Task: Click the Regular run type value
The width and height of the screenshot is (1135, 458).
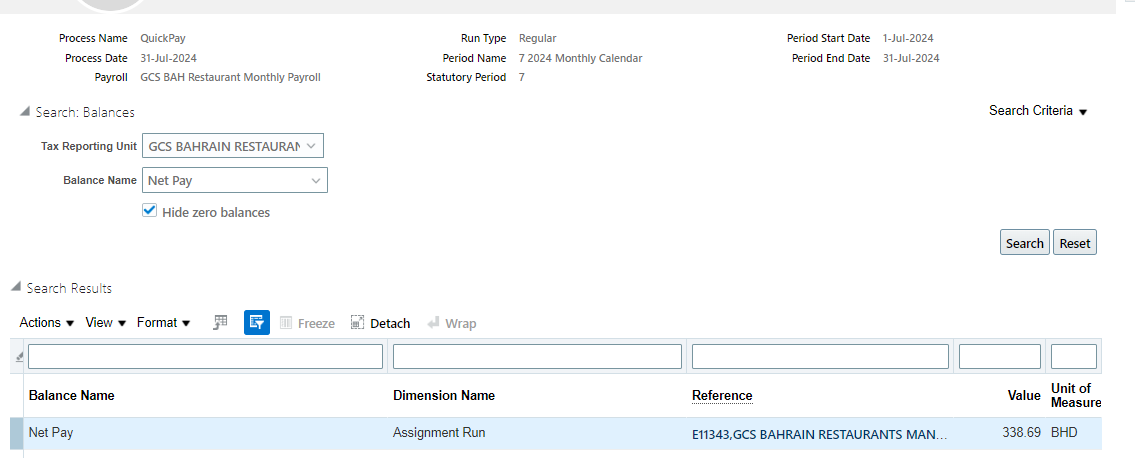Action: (x=537, y=38)
